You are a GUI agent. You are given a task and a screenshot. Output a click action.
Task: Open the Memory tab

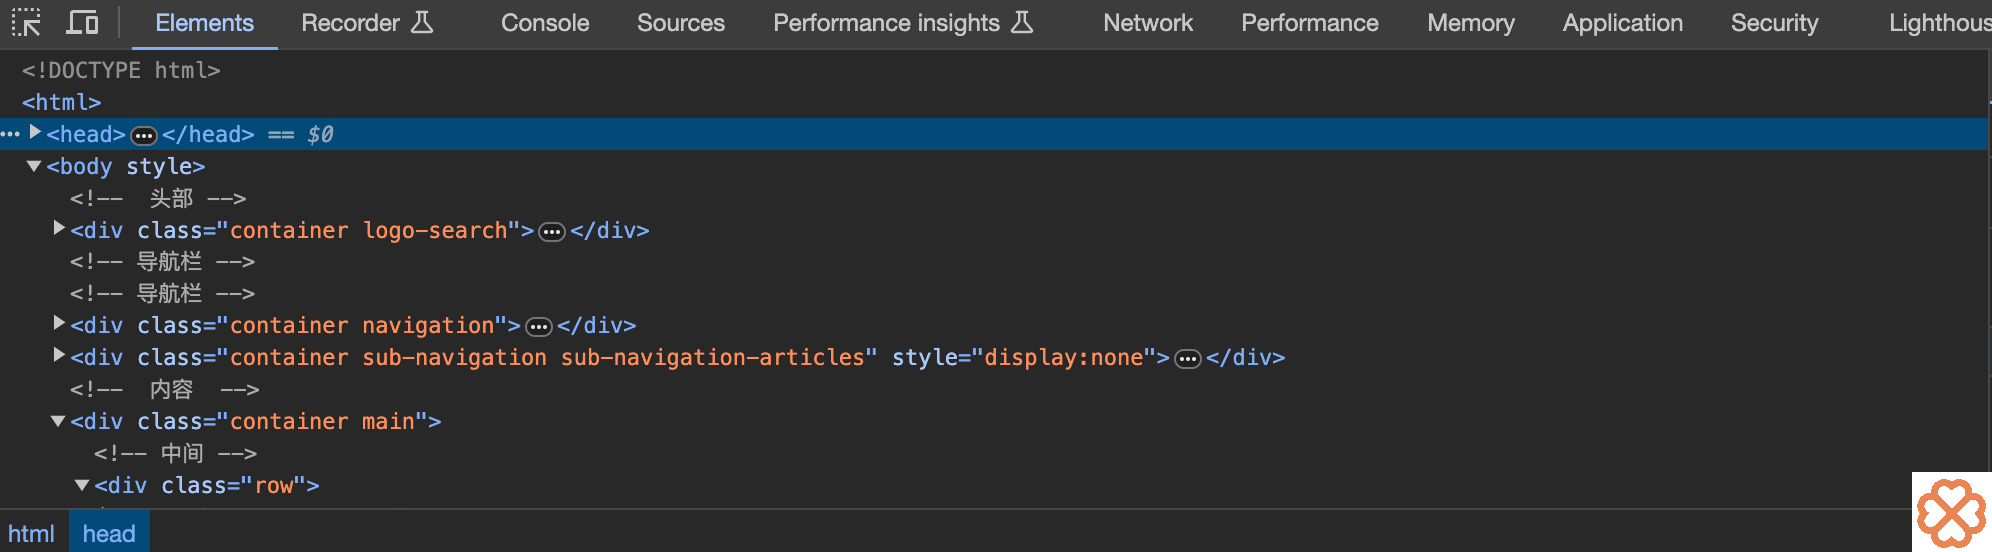[x=1471, y=23]
